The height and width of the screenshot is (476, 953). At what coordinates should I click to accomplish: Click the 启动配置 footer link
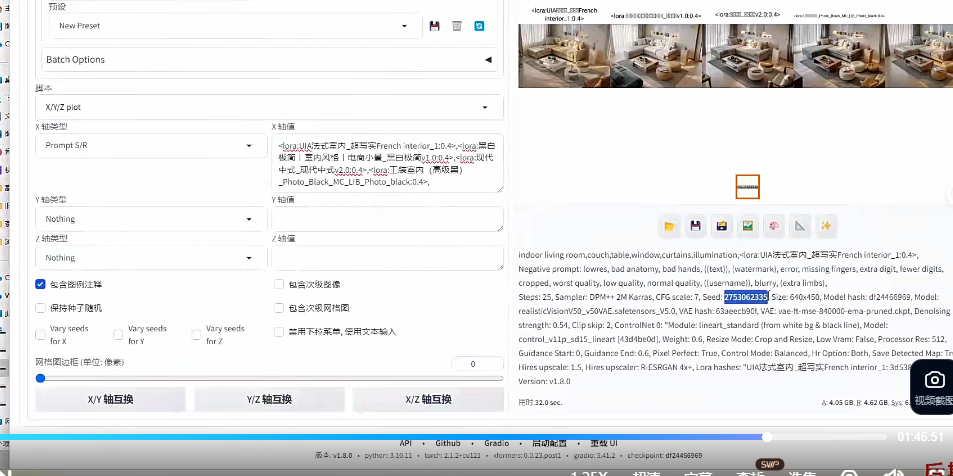point(549,443)
